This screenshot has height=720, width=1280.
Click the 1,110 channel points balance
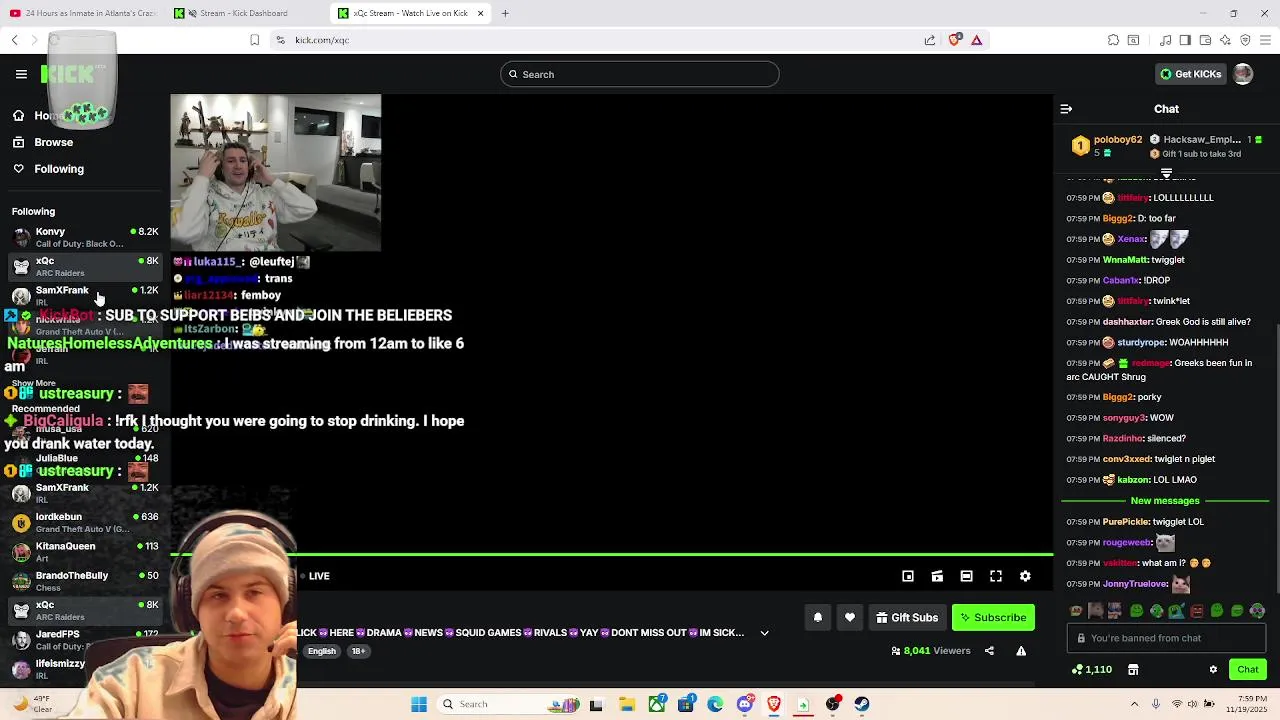point(1092,670)
